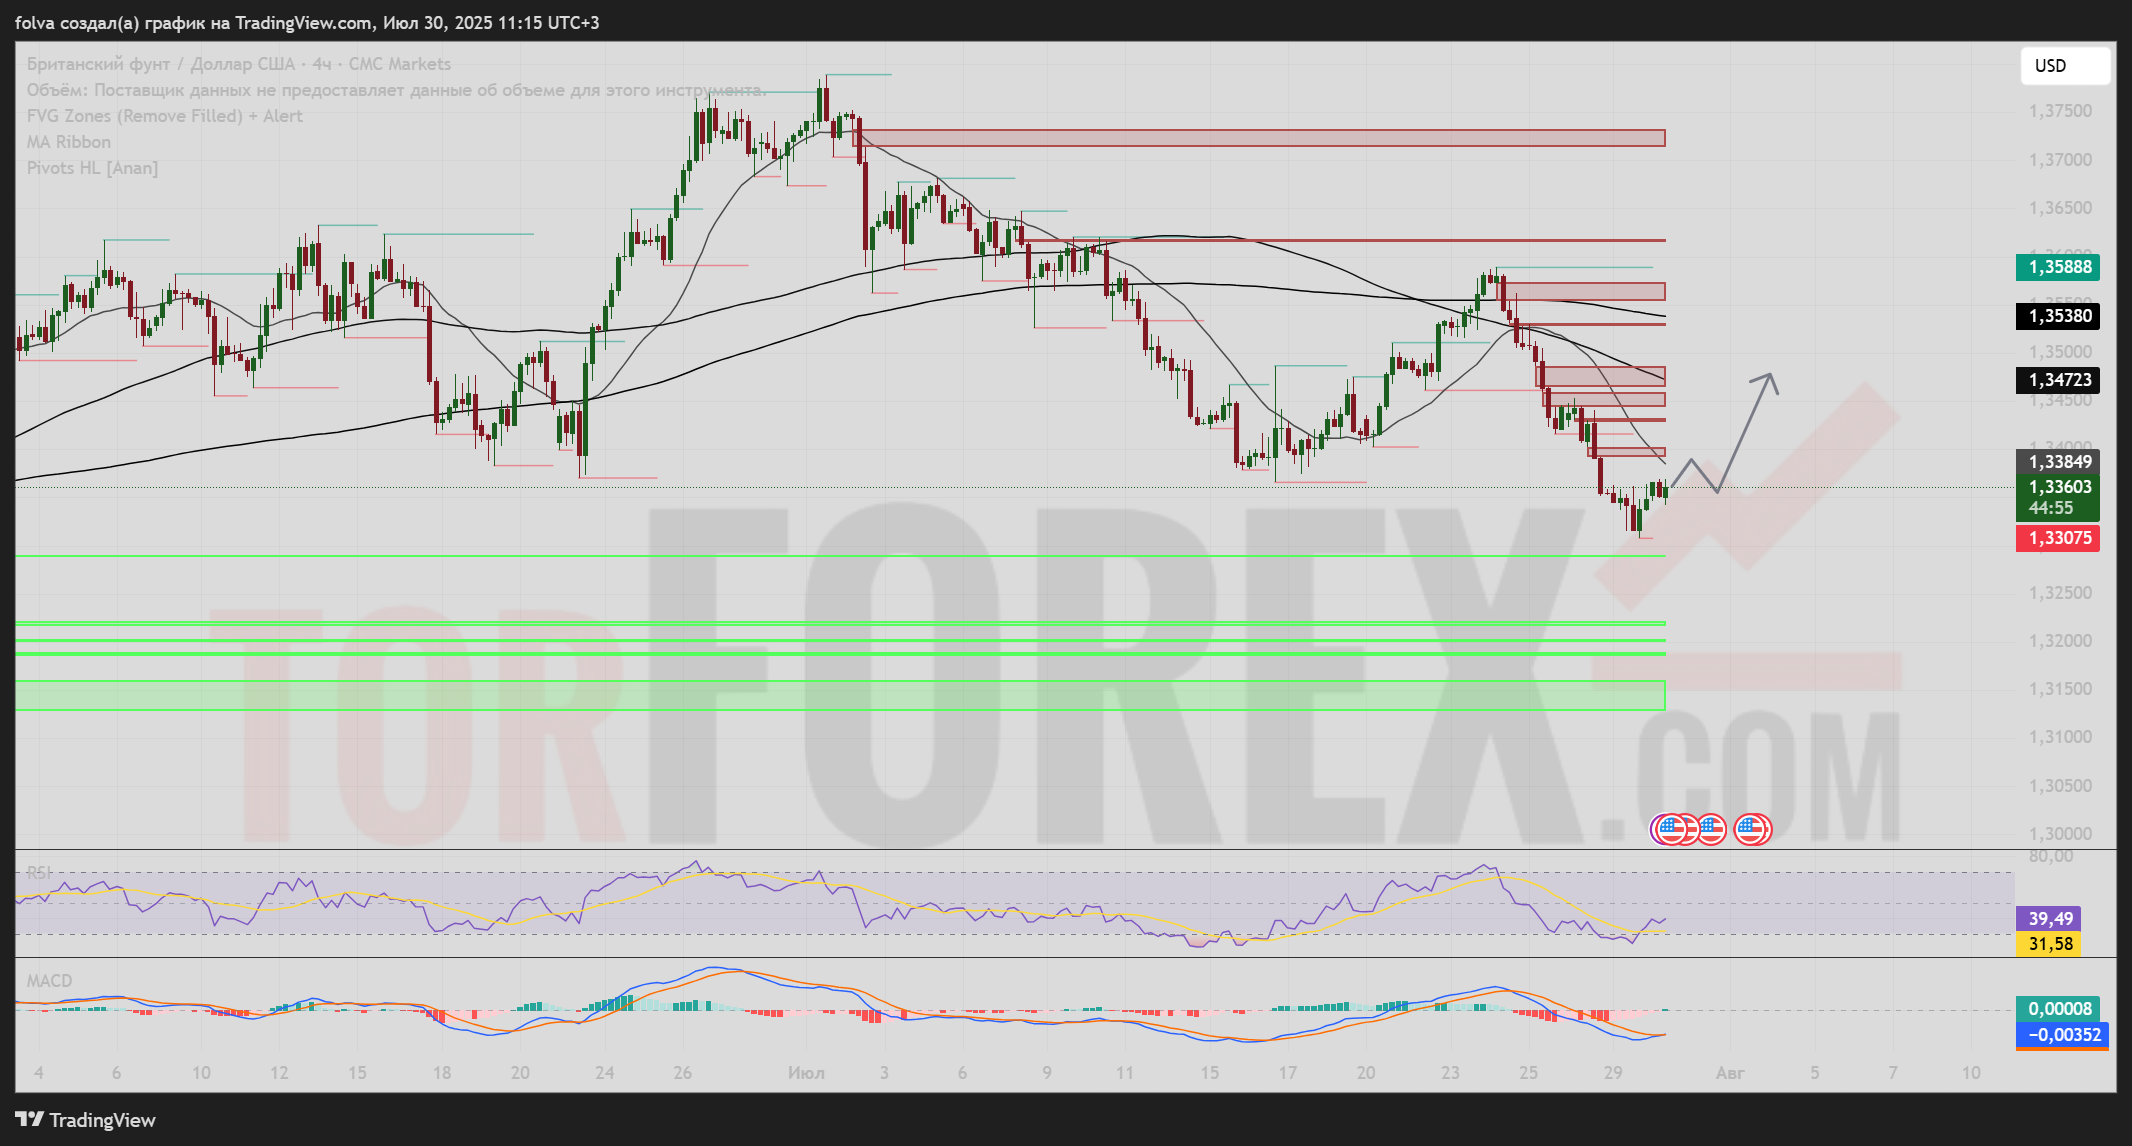
Task: Click the Авг month label on time axis
Action: [1730, 1073]
